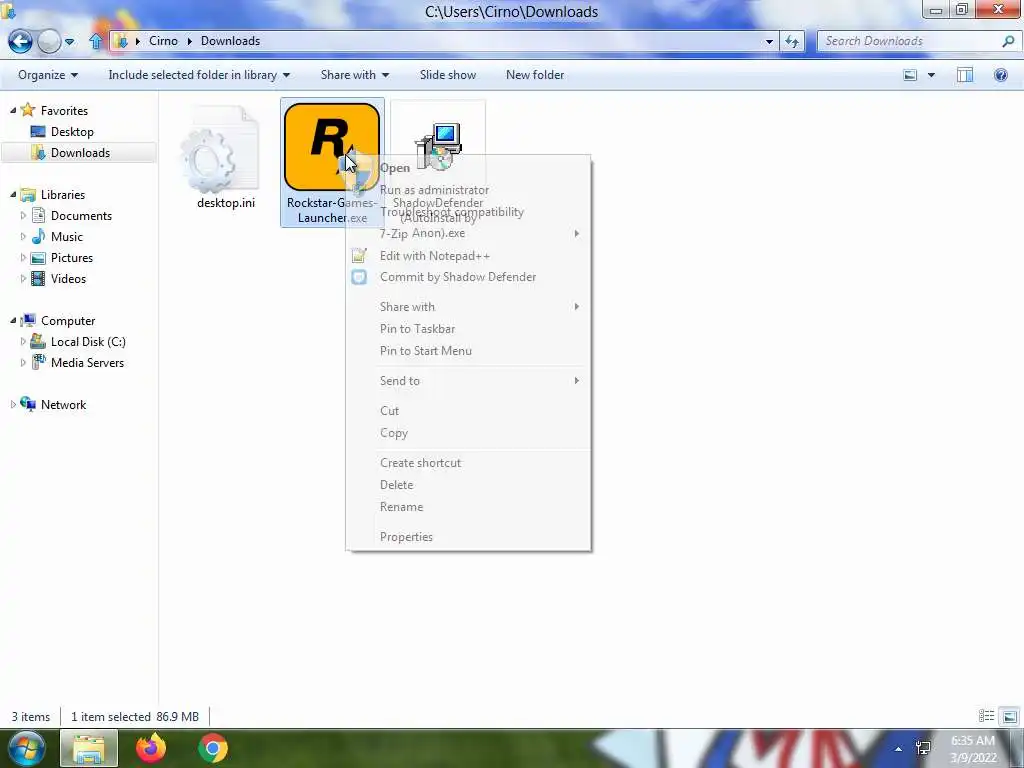Choose Pin to Taskbar

[x=468, y=328]
